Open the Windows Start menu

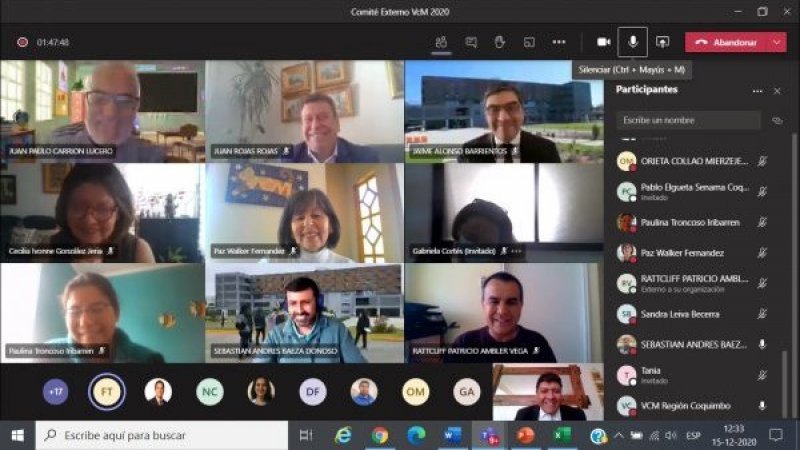point(17,435)
